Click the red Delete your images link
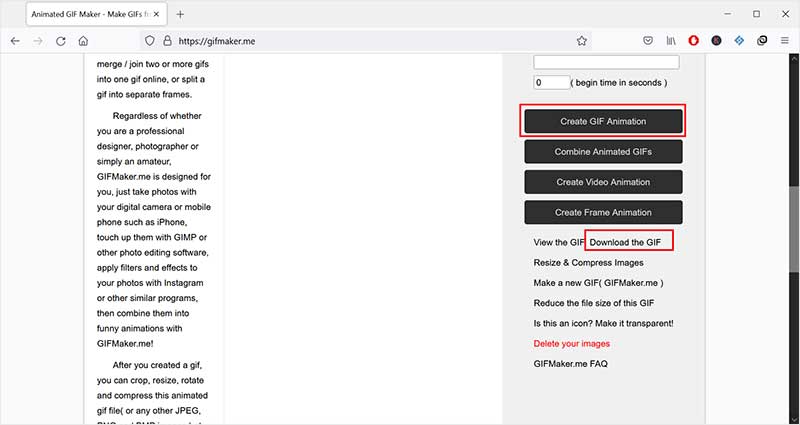 coord(571,343)
